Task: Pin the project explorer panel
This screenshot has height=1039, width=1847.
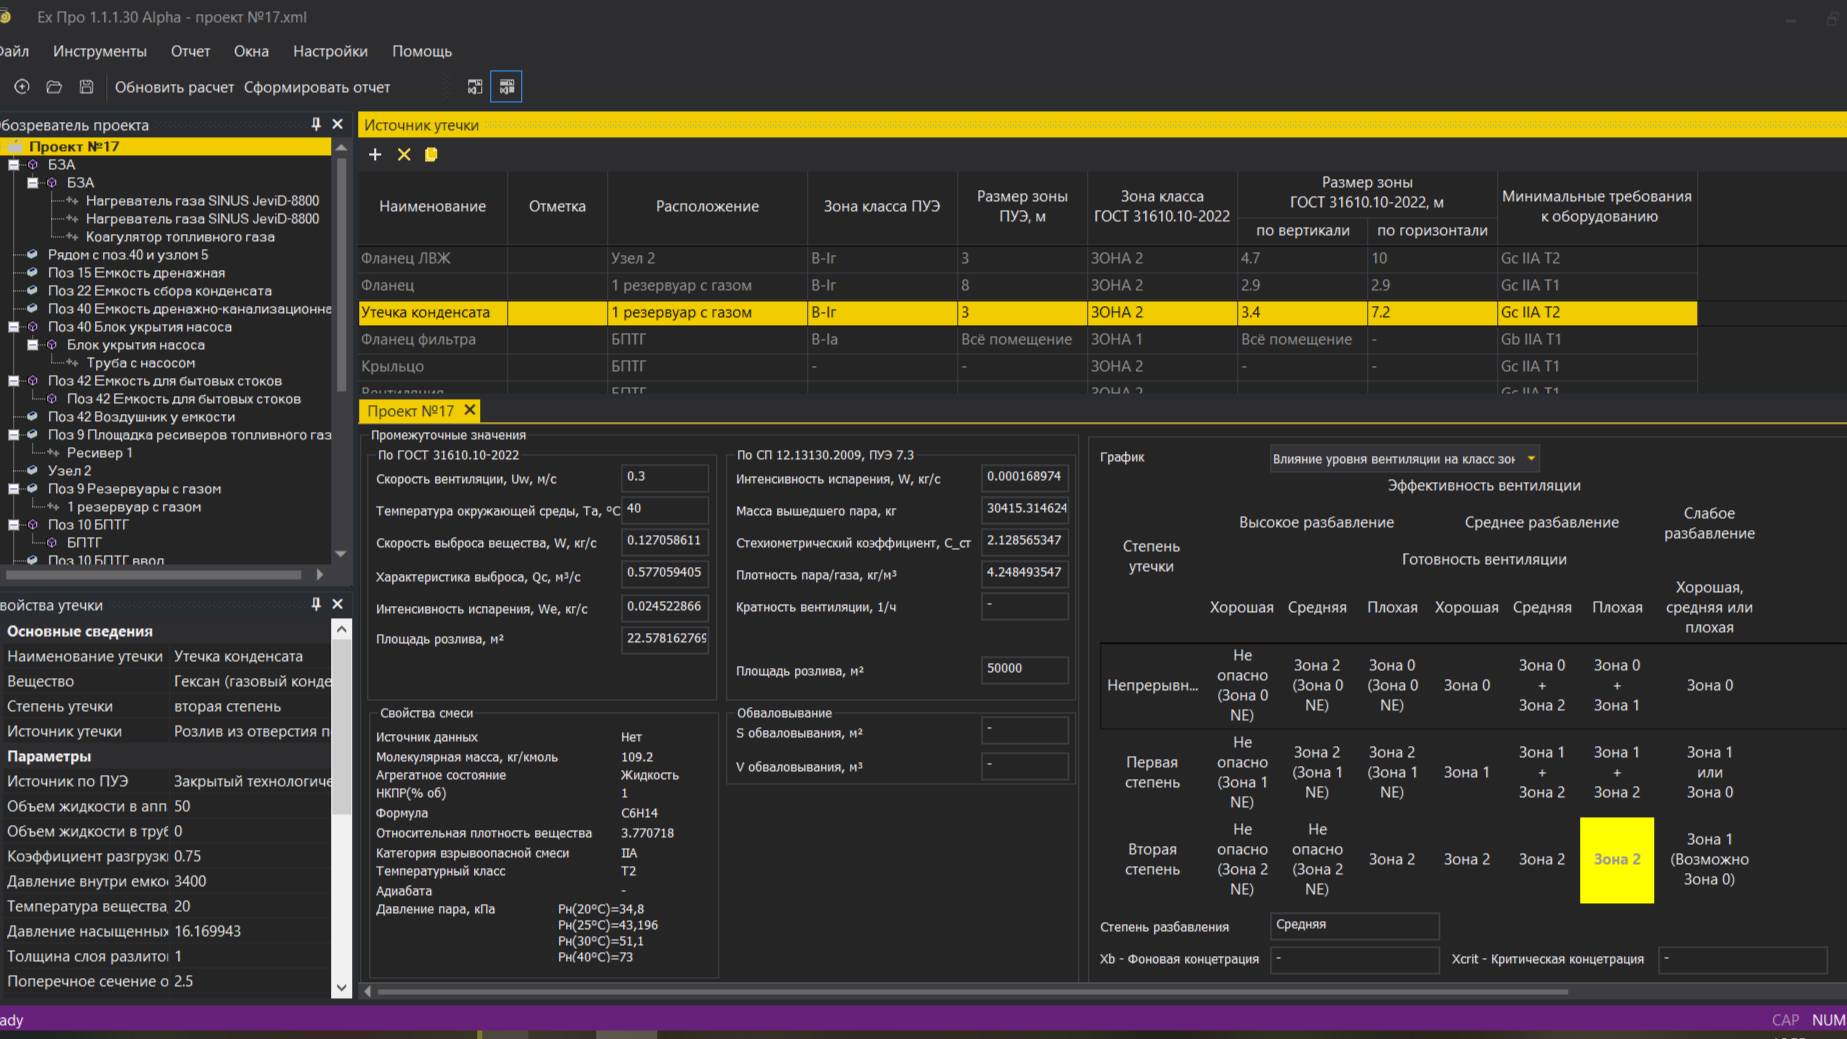Action: (x=316, y=124)
